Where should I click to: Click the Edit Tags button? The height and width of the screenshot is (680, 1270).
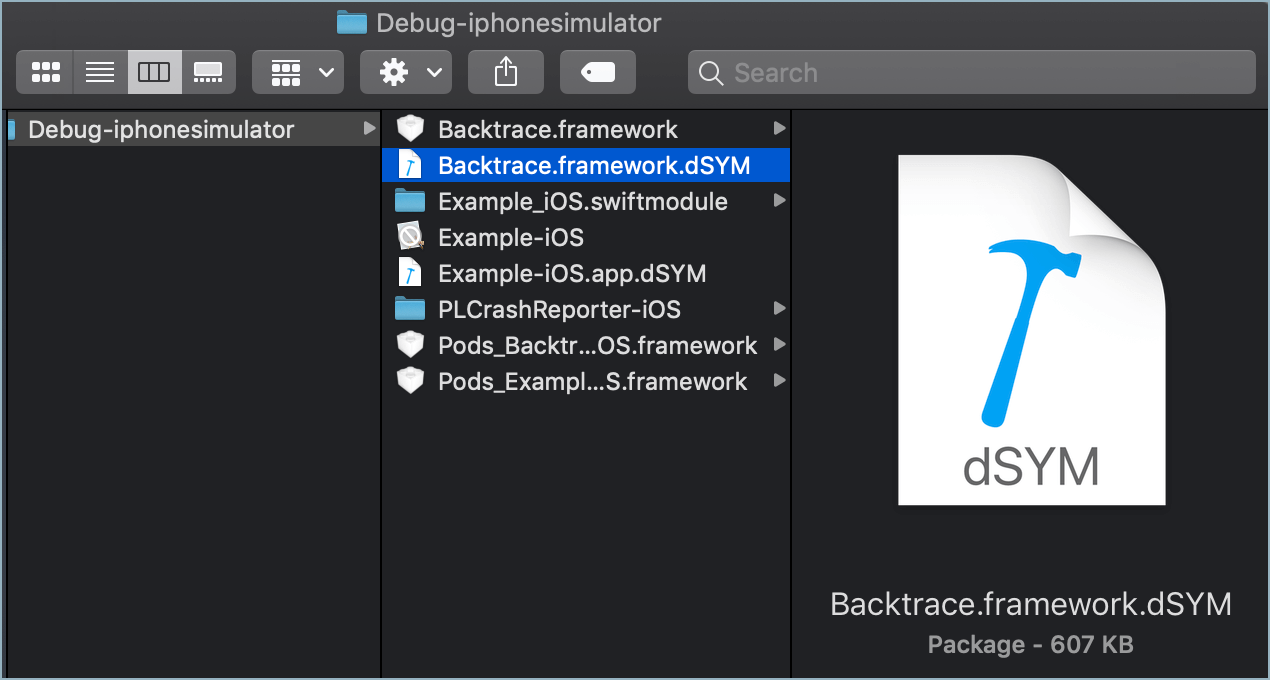[x=598, y=72]
